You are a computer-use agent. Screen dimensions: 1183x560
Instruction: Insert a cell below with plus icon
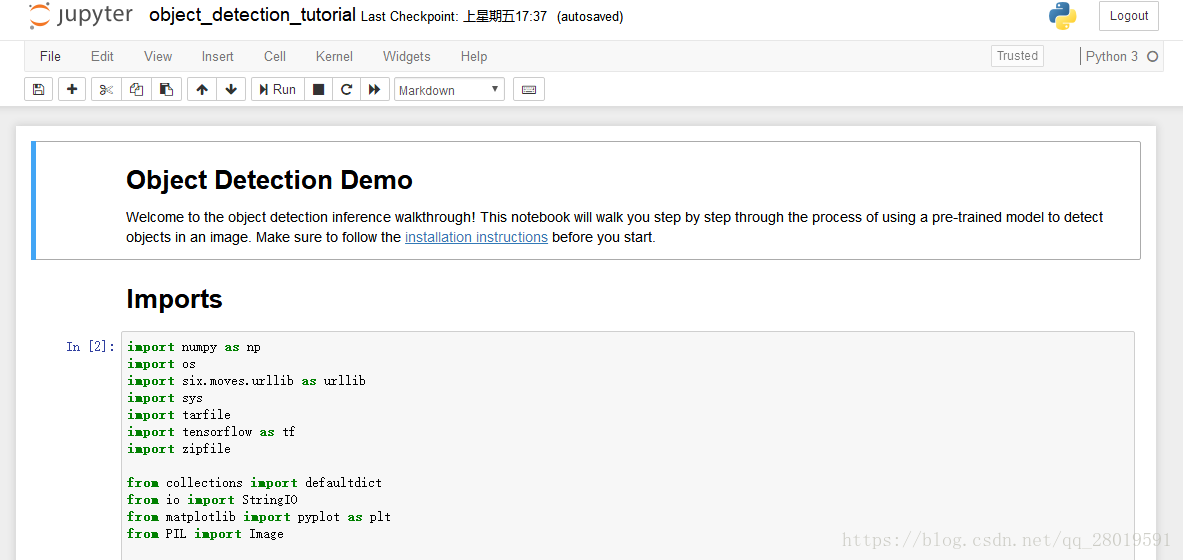point(72,90)
